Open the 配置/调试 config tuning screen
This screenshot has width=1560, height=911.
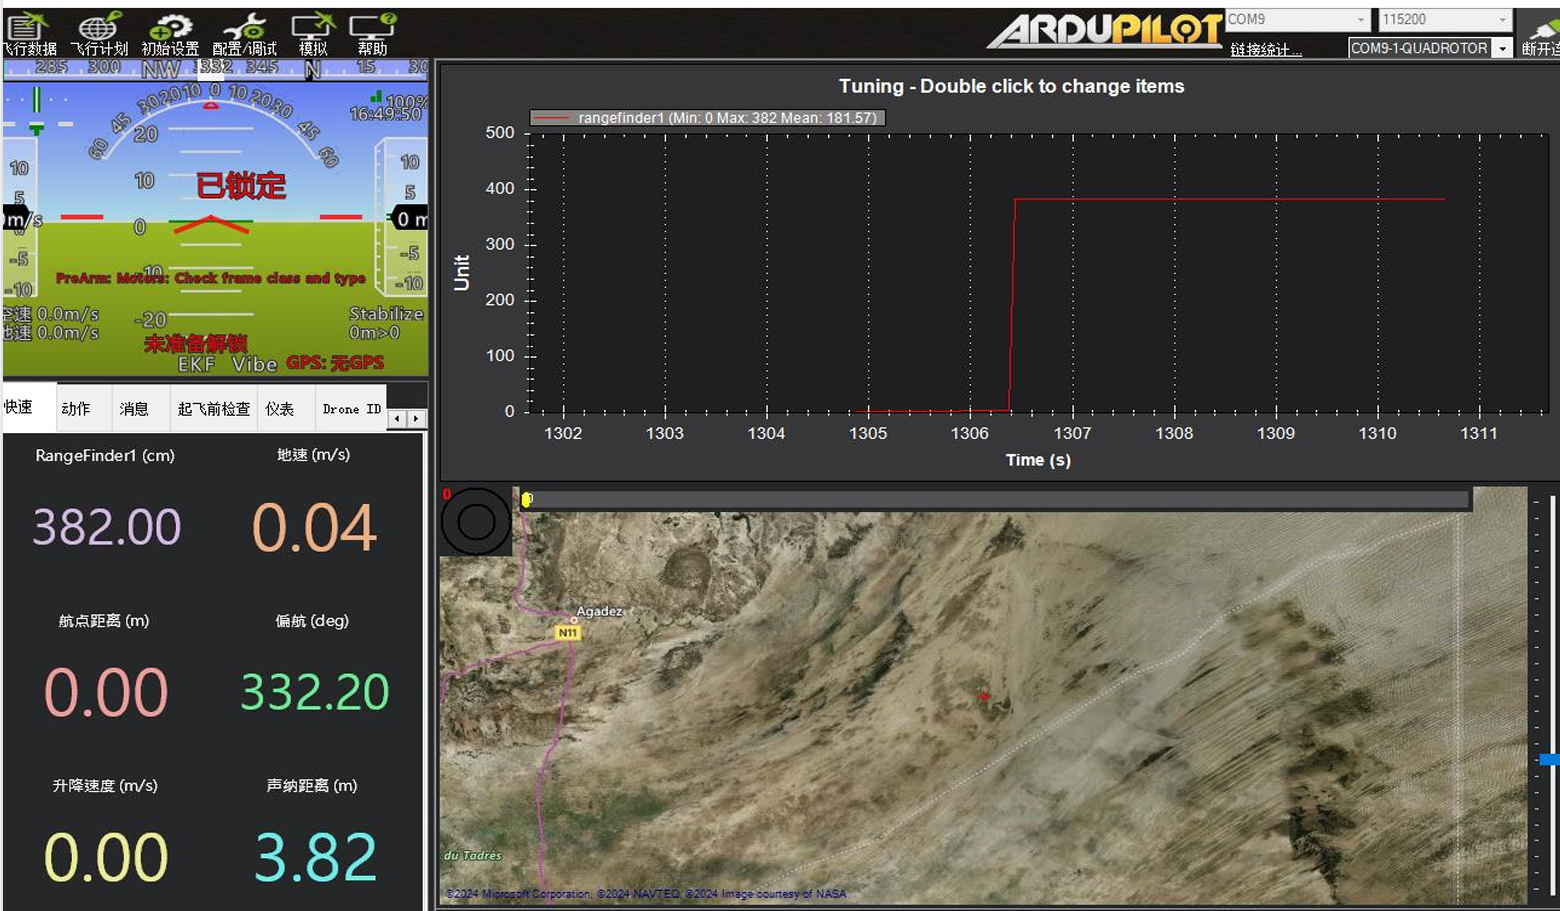pos(244,32)
